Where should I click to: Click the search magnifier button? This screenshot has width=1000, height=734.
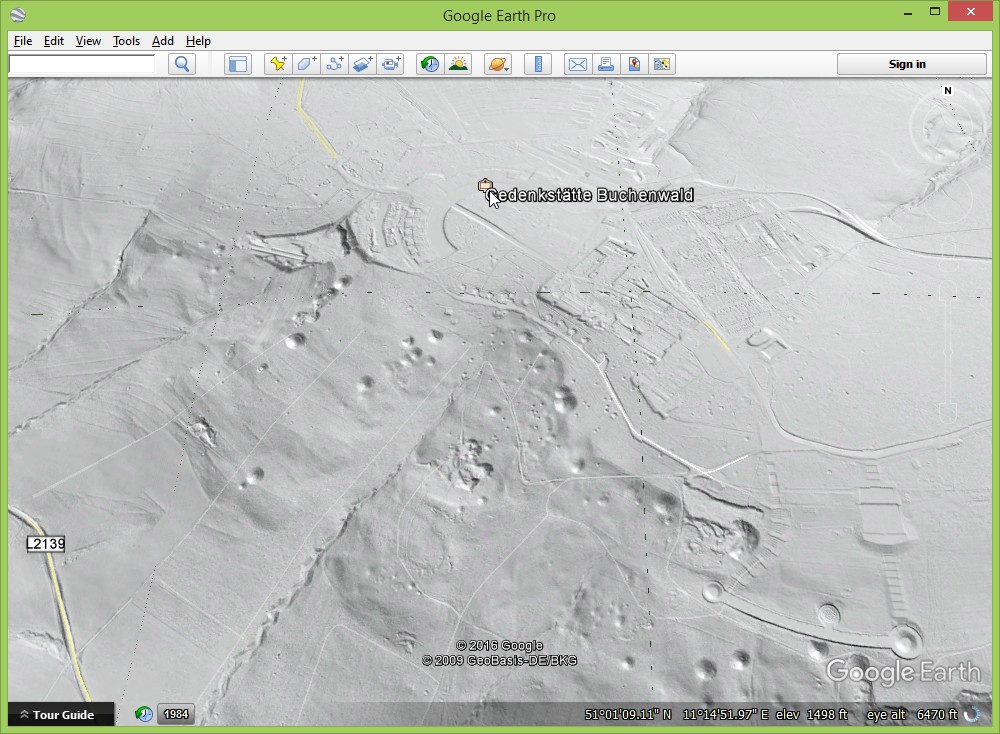182,64
